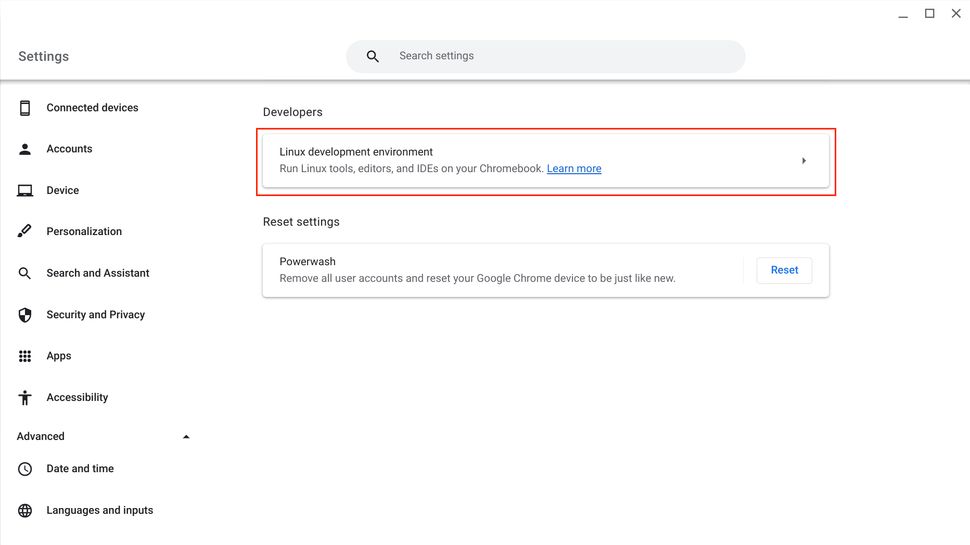Click the Accessibility figure icon

(25, 397)
